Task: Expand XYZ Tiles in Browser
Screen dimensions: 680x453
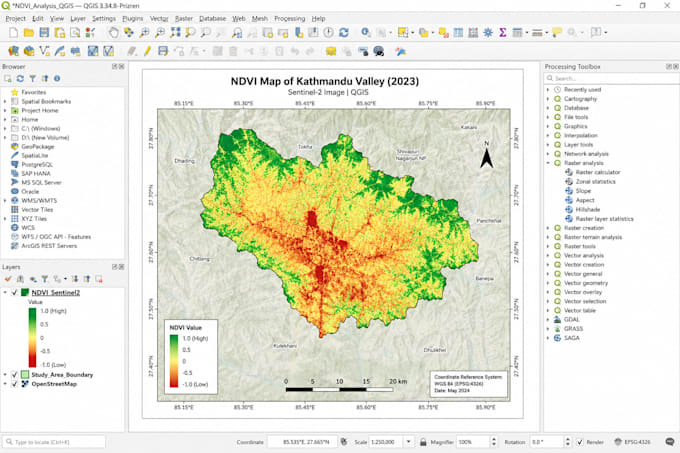Action: point(5,219)
